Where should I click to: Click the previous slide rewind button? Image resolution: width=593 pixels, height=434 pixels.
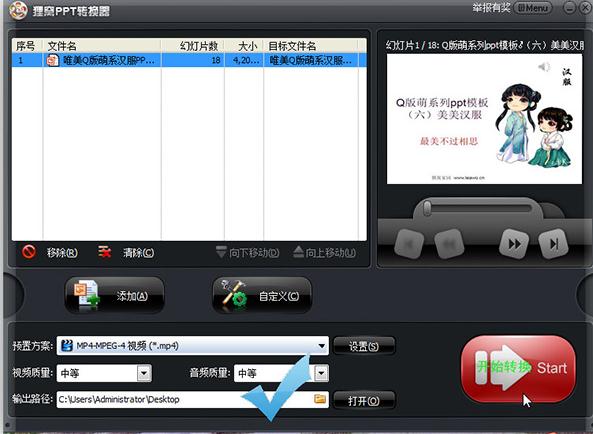point(449,244)
